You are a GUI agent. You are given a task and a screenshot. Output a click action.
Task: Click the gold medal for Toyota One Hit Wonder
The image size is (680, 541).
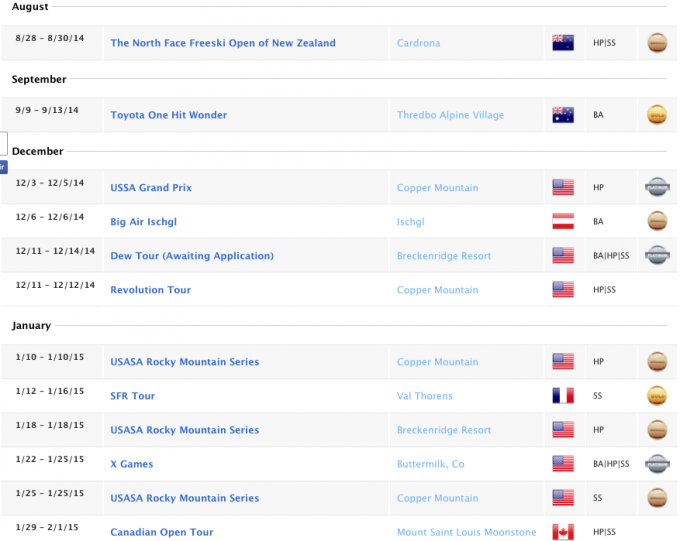pyautogui.click(x=657, y=115)
